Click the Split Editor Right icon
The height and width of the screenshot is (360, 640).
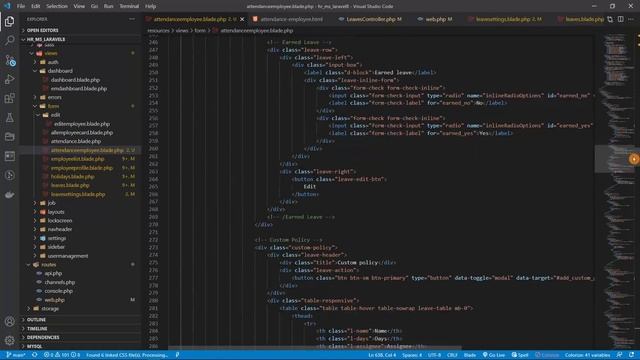[620, 19]
